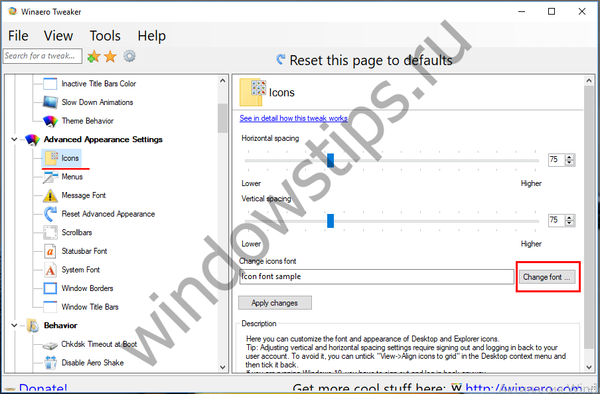The width and height of the screenshot is (600, 394).
Task: Select Scrollbars label in the tree
Action: 77,233
